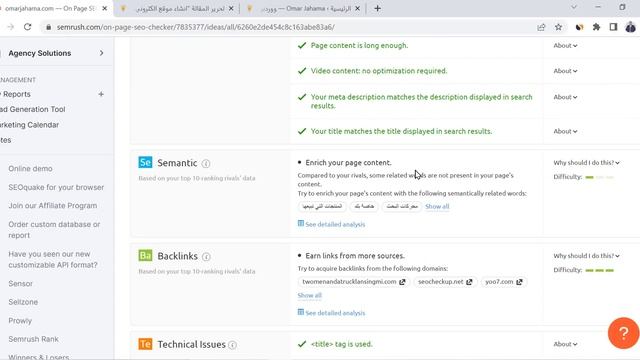Switch to the Omar Jahama home tab

coord(305,8)
